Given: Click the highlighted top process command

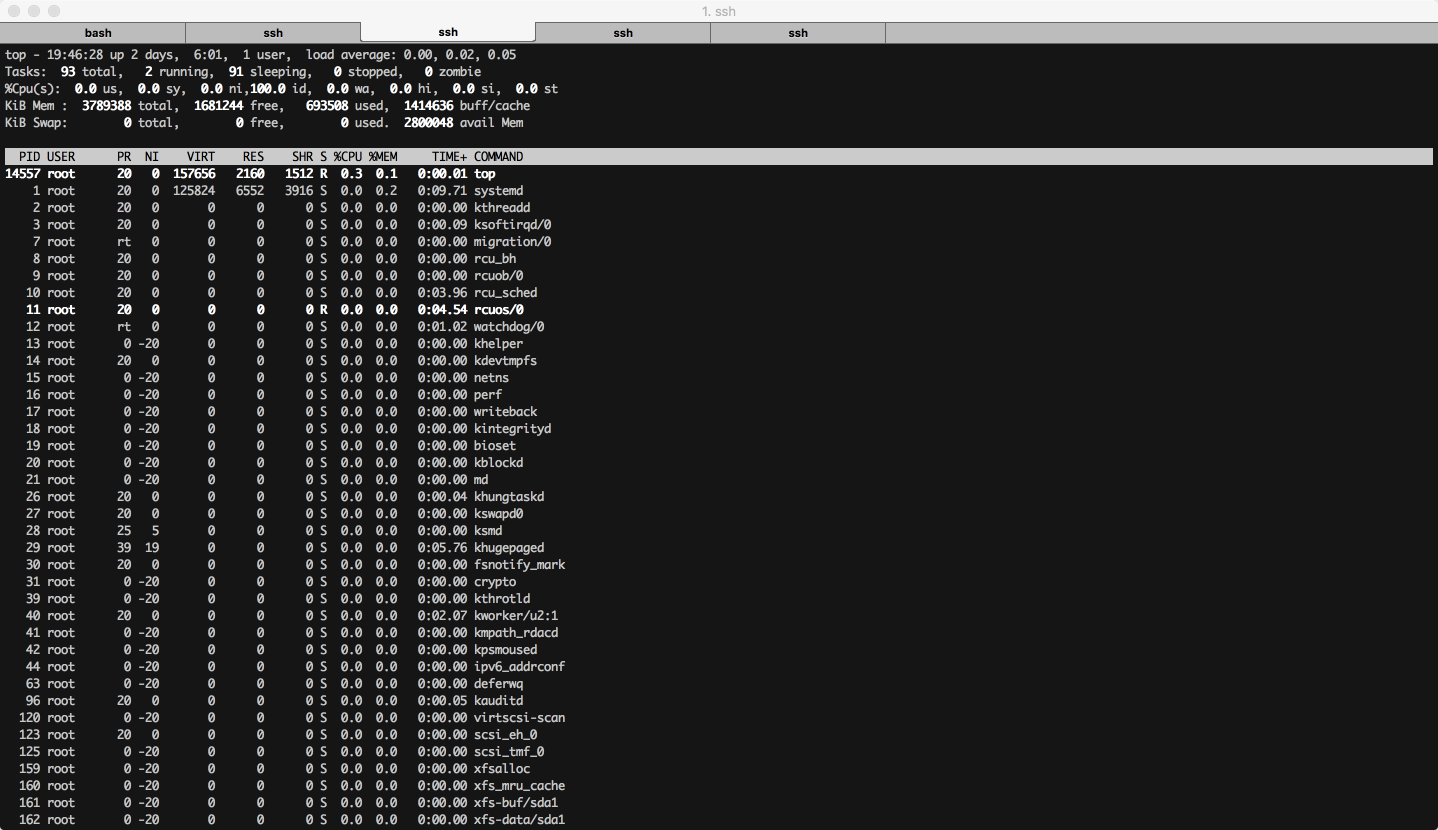Looking at the screenshot, I should tap(484, 174).
